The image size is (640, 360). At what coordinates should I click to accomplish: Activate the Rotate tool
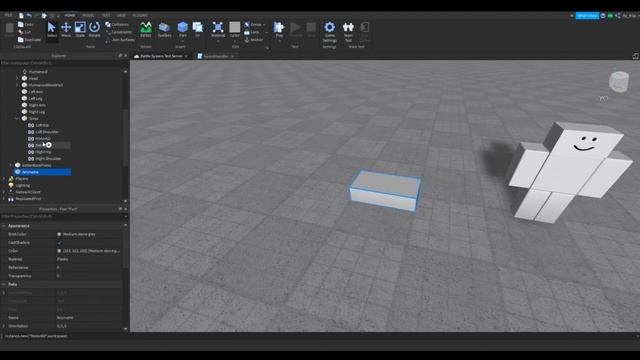tap(94, 29)
